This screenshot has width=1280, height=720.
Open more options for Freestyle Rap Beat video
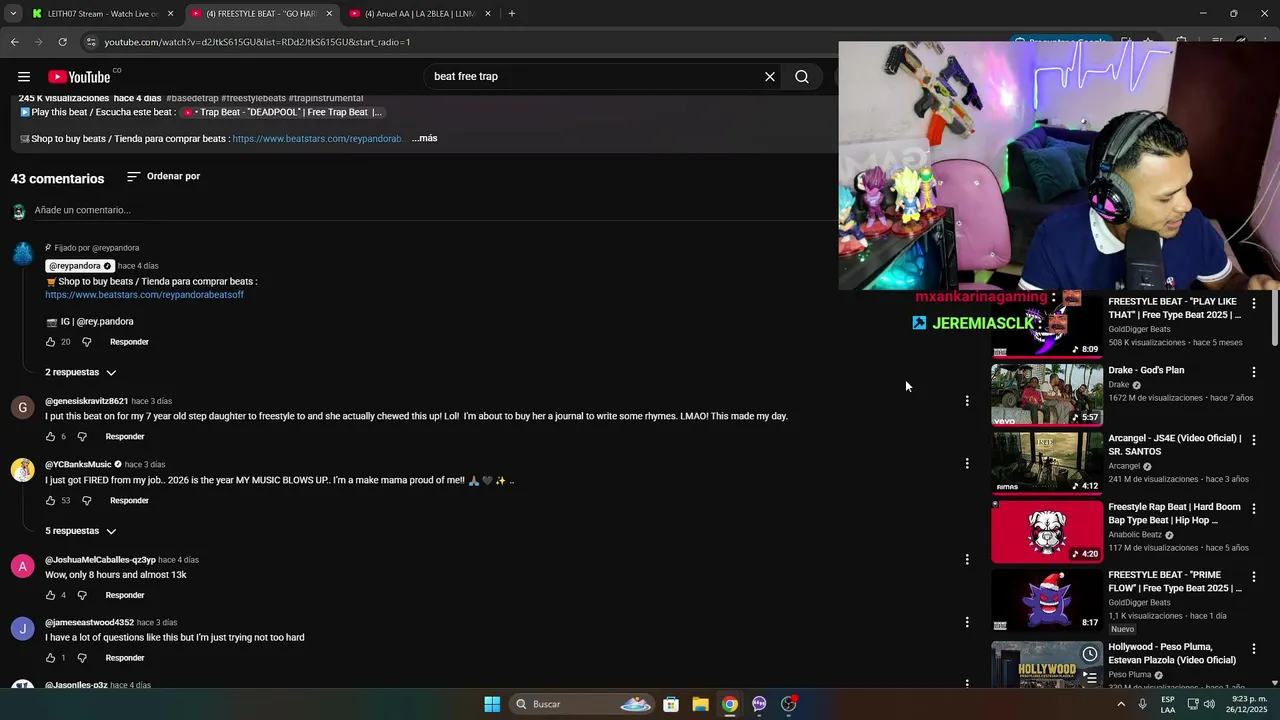coord(1254,509)
